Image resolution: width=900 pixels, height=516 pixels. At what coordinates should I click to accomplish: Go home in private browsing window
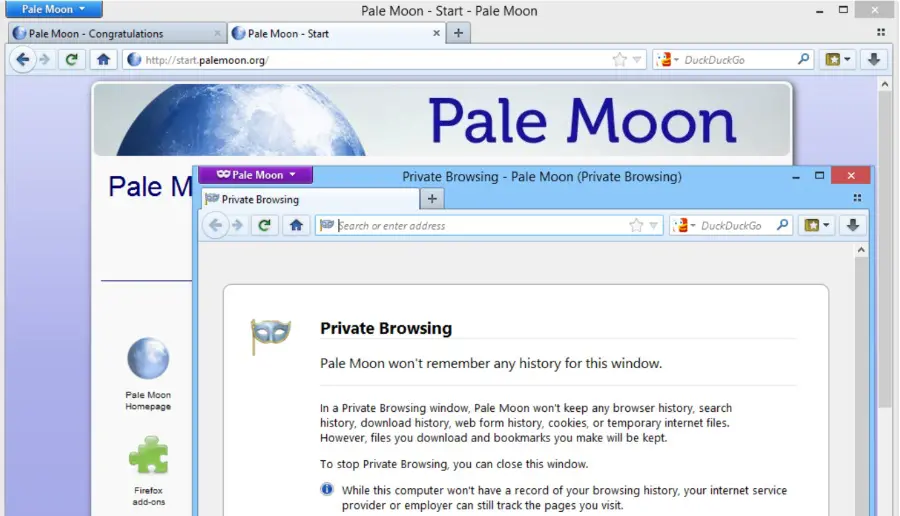pos(296,226)
